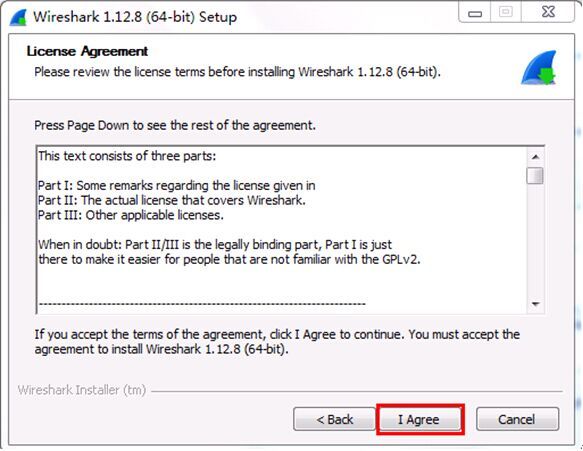Click the license scrollbar up arrow
This screenshot has height=451, width=583.
point(535,157)
